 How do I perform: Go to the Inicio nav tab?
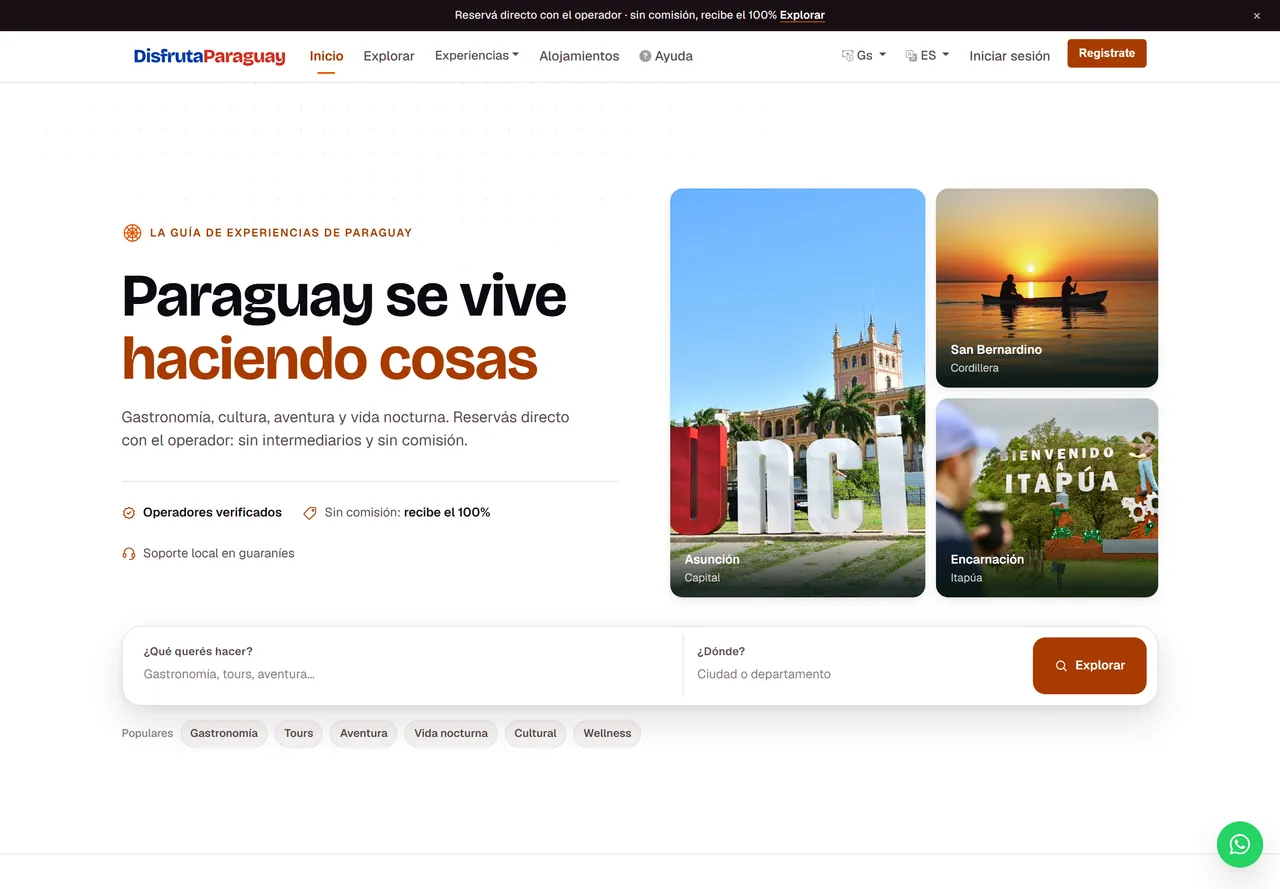tap(326, 56)
